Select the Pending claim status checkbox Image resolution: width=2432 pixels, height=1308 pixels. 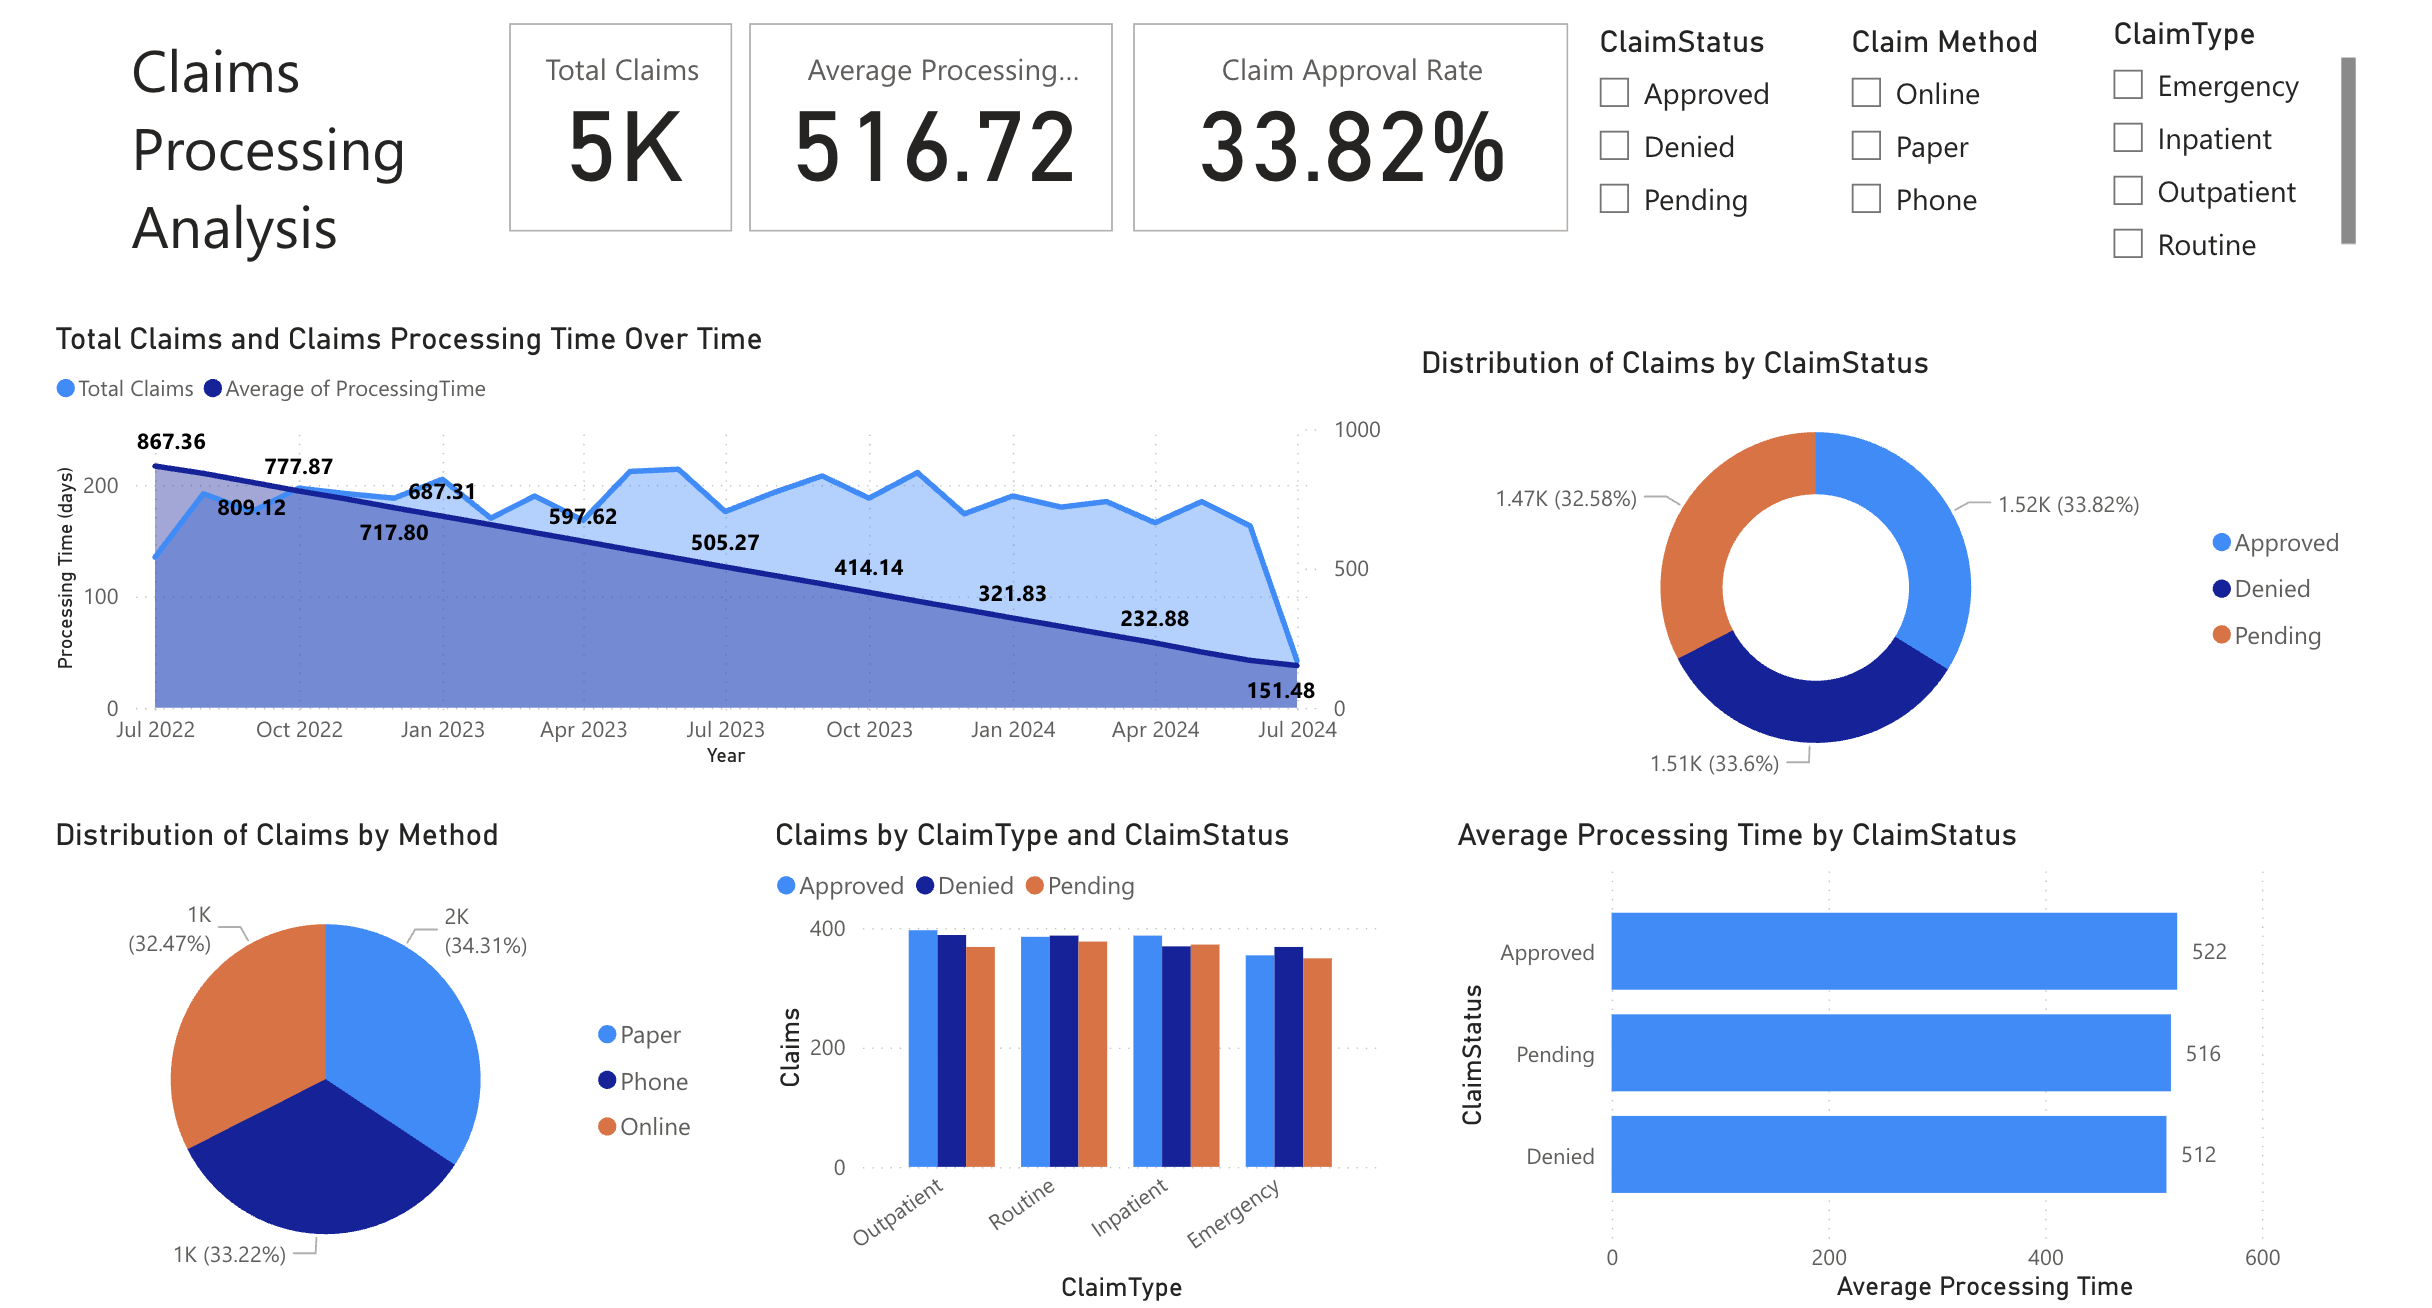click(1613, 200)
